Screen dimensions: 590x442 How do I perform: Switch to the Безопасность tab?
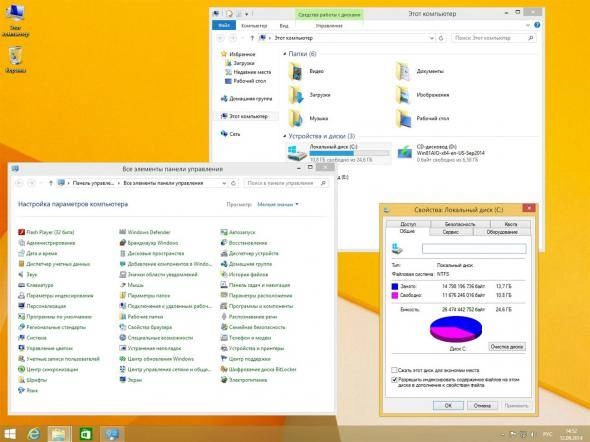coord(460,224)
